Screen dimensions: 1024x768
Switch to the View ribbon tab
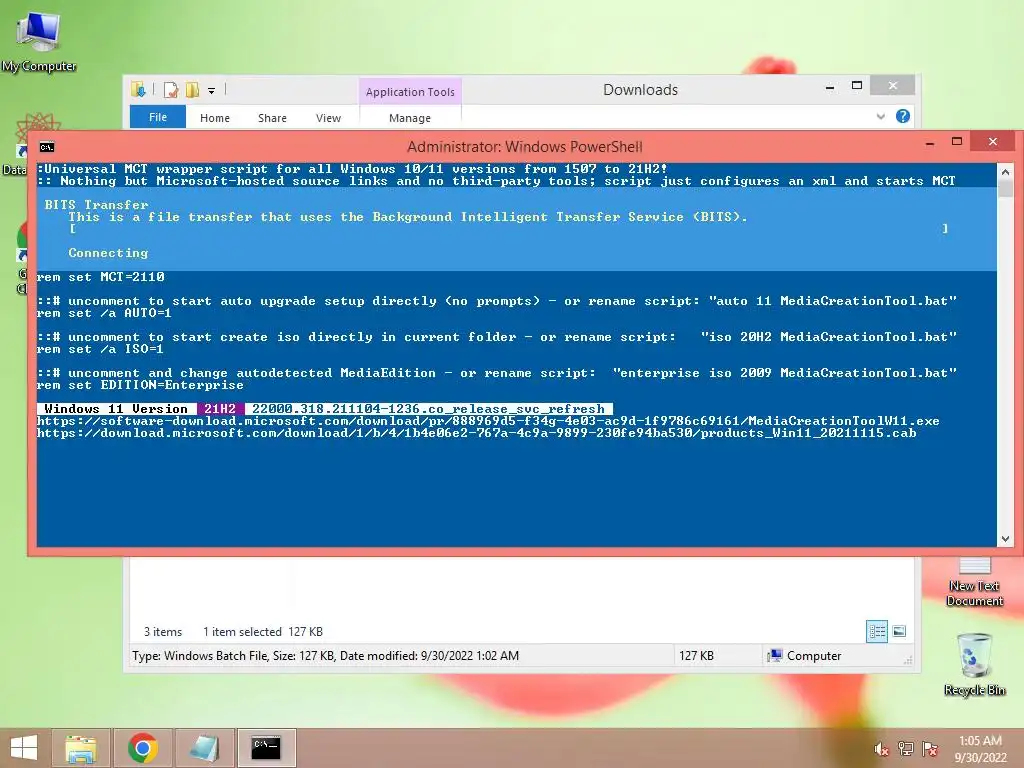pyautogui.click(x=328, y=118)
